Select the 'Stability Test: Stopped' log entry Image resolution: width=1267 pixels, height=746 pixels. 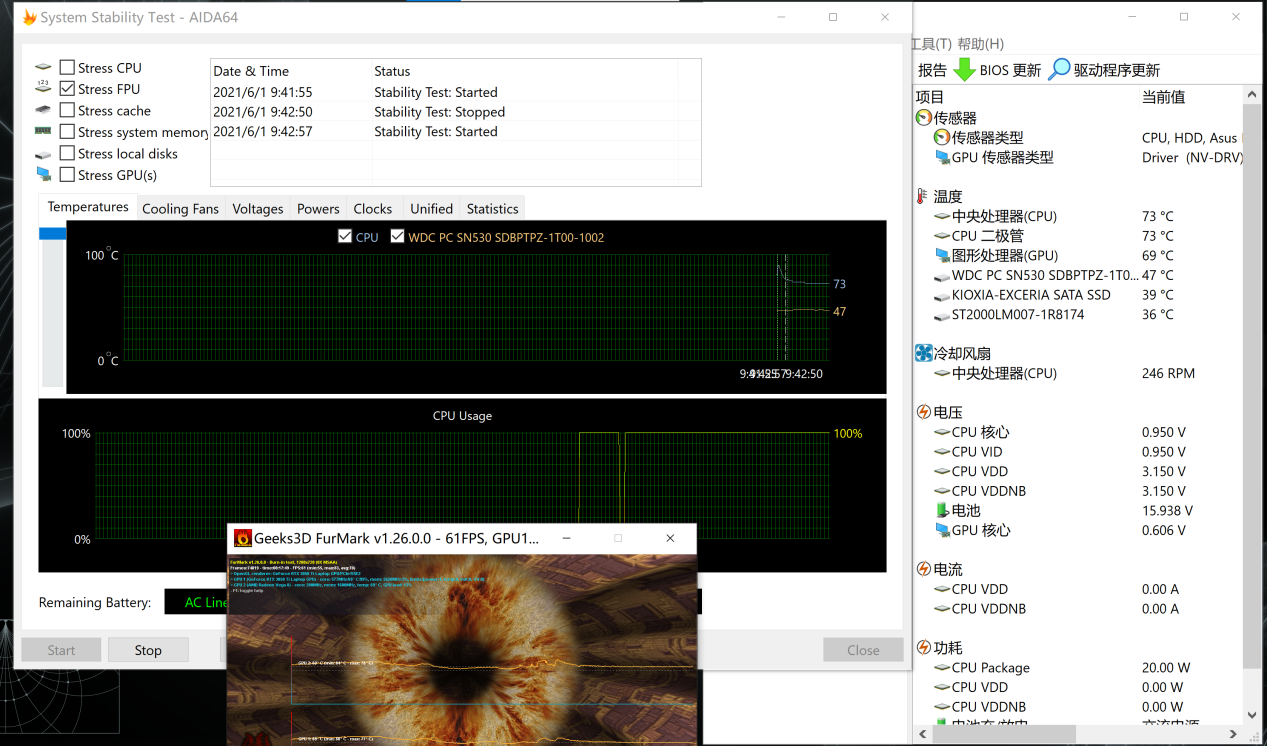click(455, 112)
